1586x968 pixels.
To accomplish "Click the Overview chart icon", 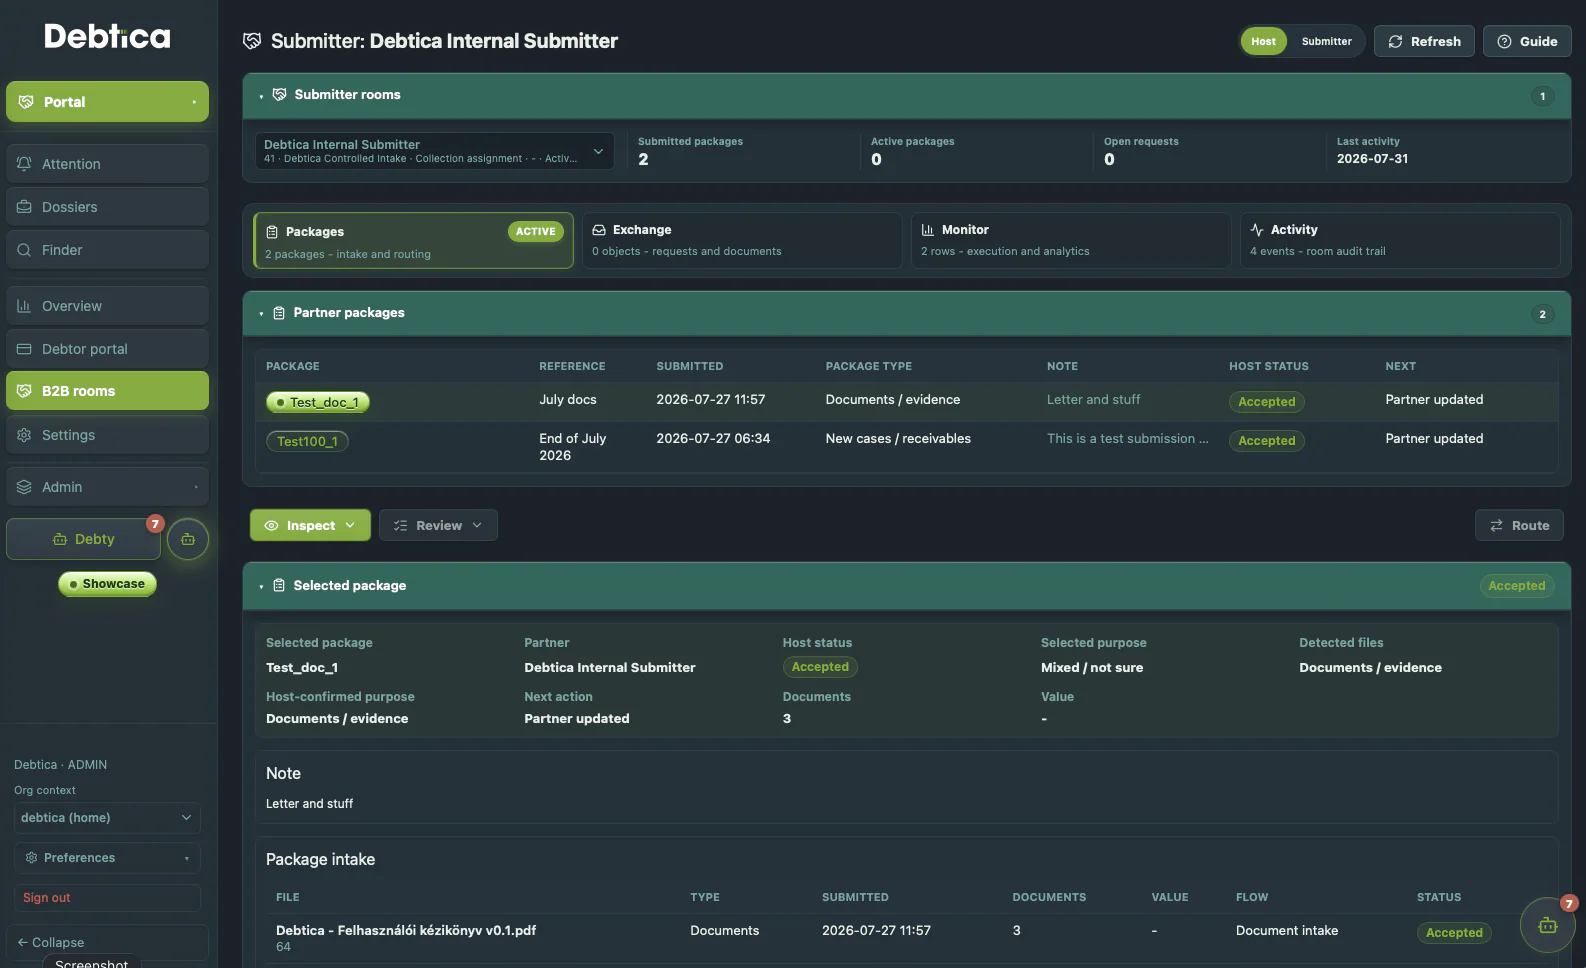I will [24, 306].
